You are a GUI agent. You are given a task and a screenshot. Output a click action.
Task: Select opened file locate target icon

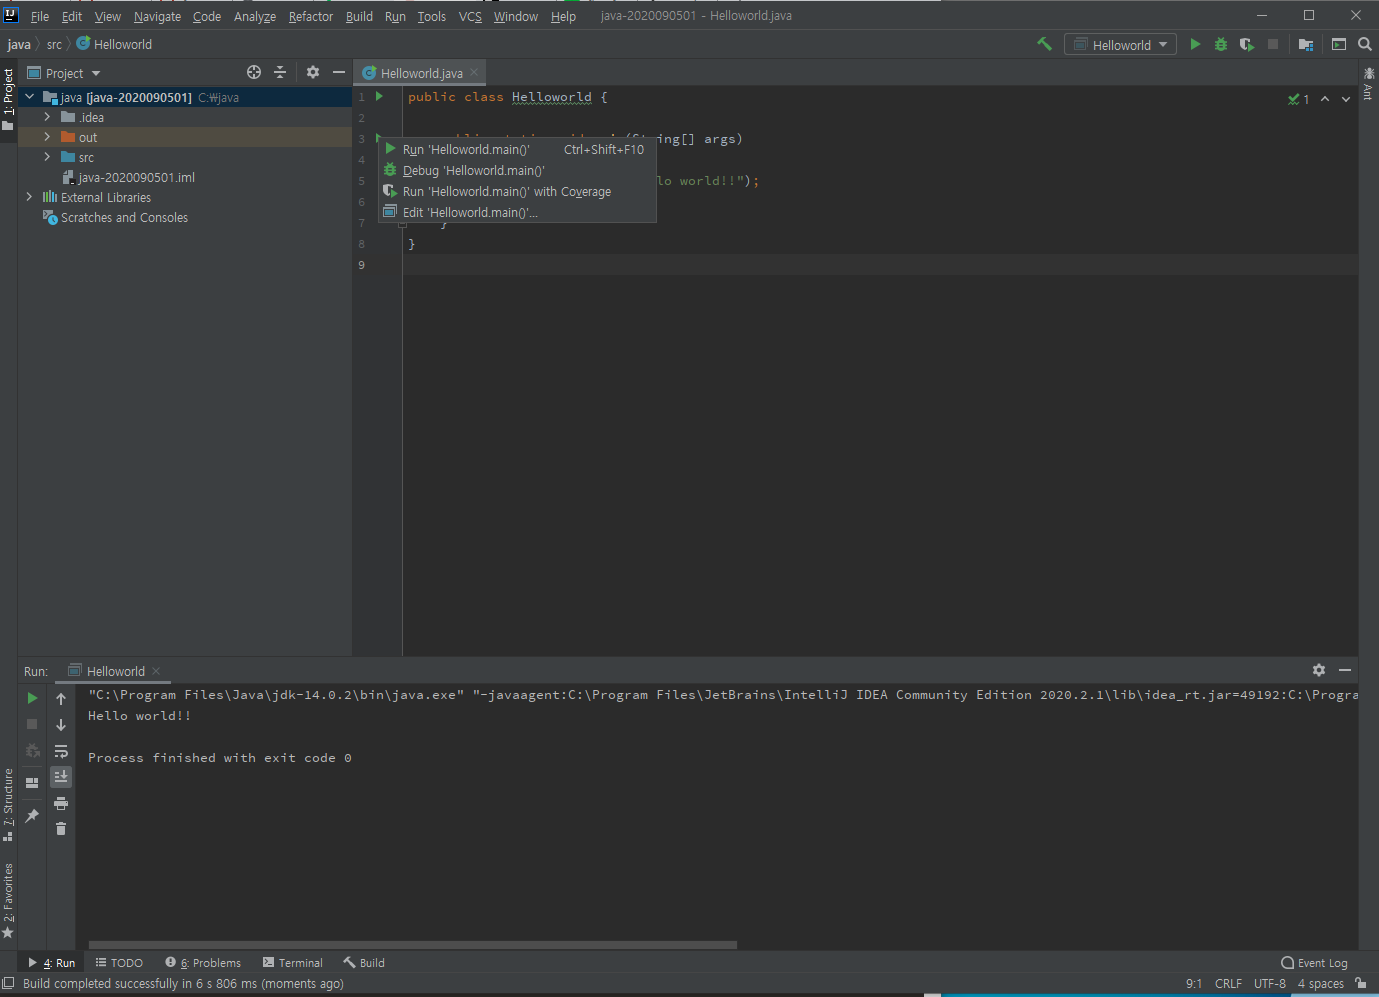coord(254,72)
